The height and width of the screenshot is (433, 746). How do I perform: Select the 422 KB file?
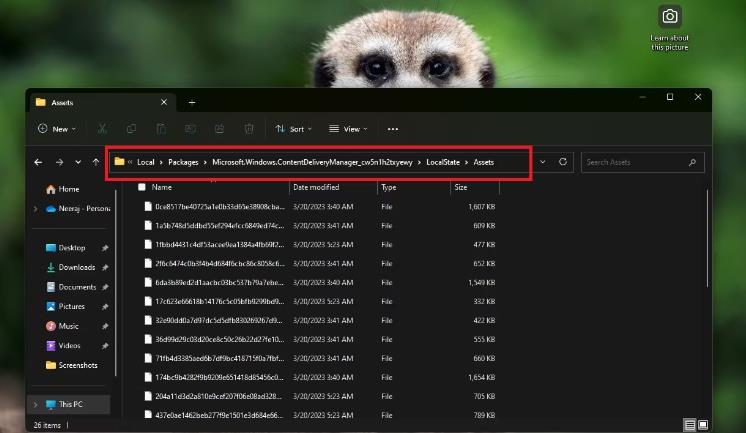pyautogui.click(x=319, y=320)
